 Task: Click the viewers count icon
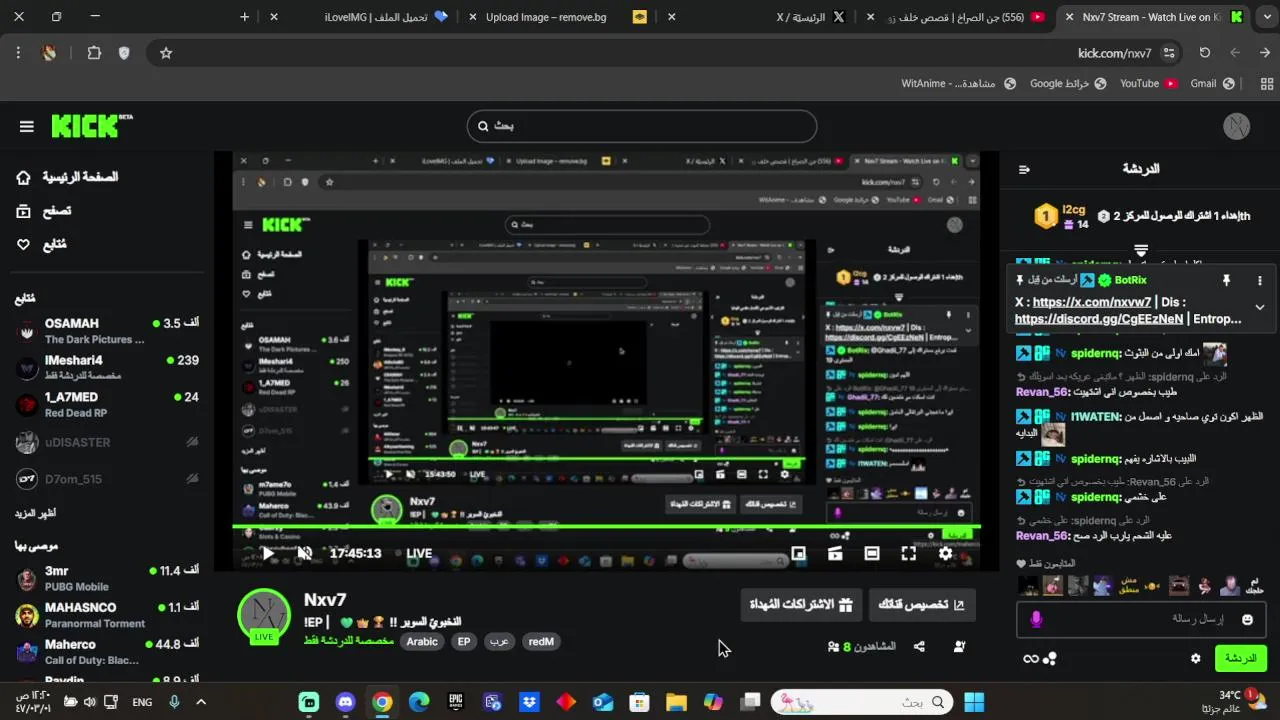[x=834, y=647]
